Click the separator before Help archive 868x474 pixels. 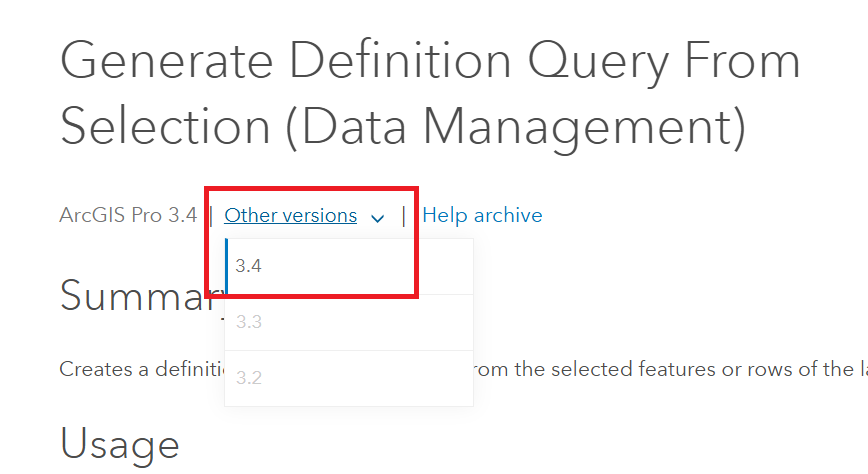coord(404,215)
